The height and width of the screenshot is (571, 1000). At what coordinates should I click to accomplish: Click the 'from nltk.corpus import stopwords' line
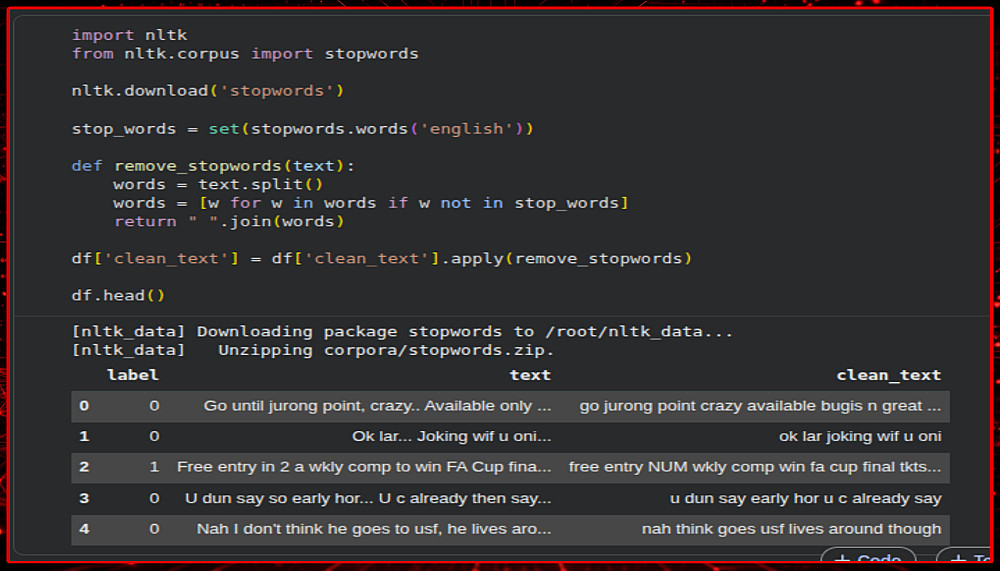[245, 54]
